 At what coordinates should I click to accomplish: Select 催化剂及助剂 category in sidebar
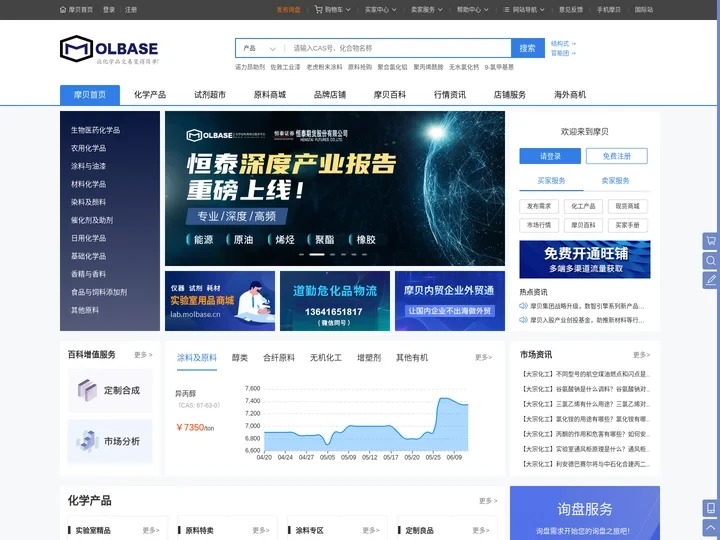(x=92, y=220)
